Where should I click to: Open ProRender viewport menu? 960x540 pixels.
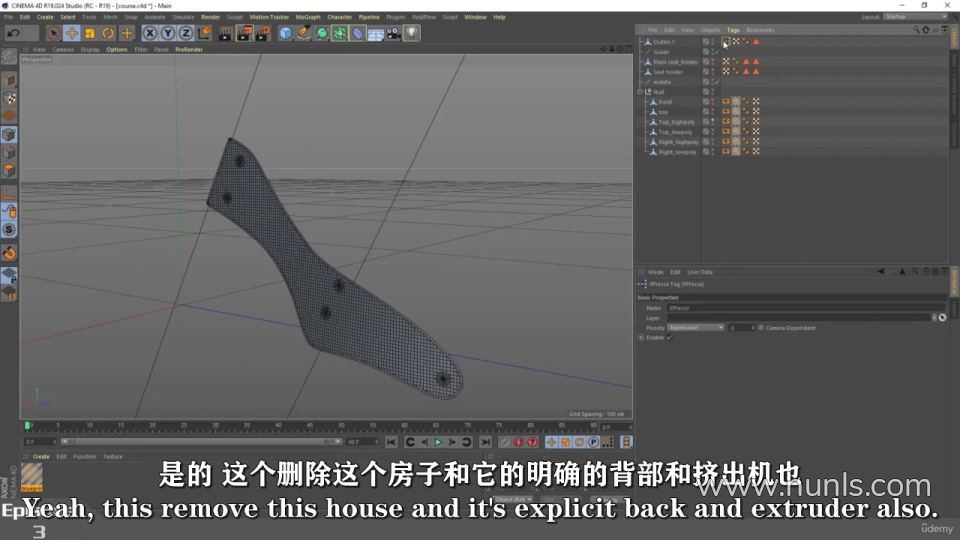(189, 50)
